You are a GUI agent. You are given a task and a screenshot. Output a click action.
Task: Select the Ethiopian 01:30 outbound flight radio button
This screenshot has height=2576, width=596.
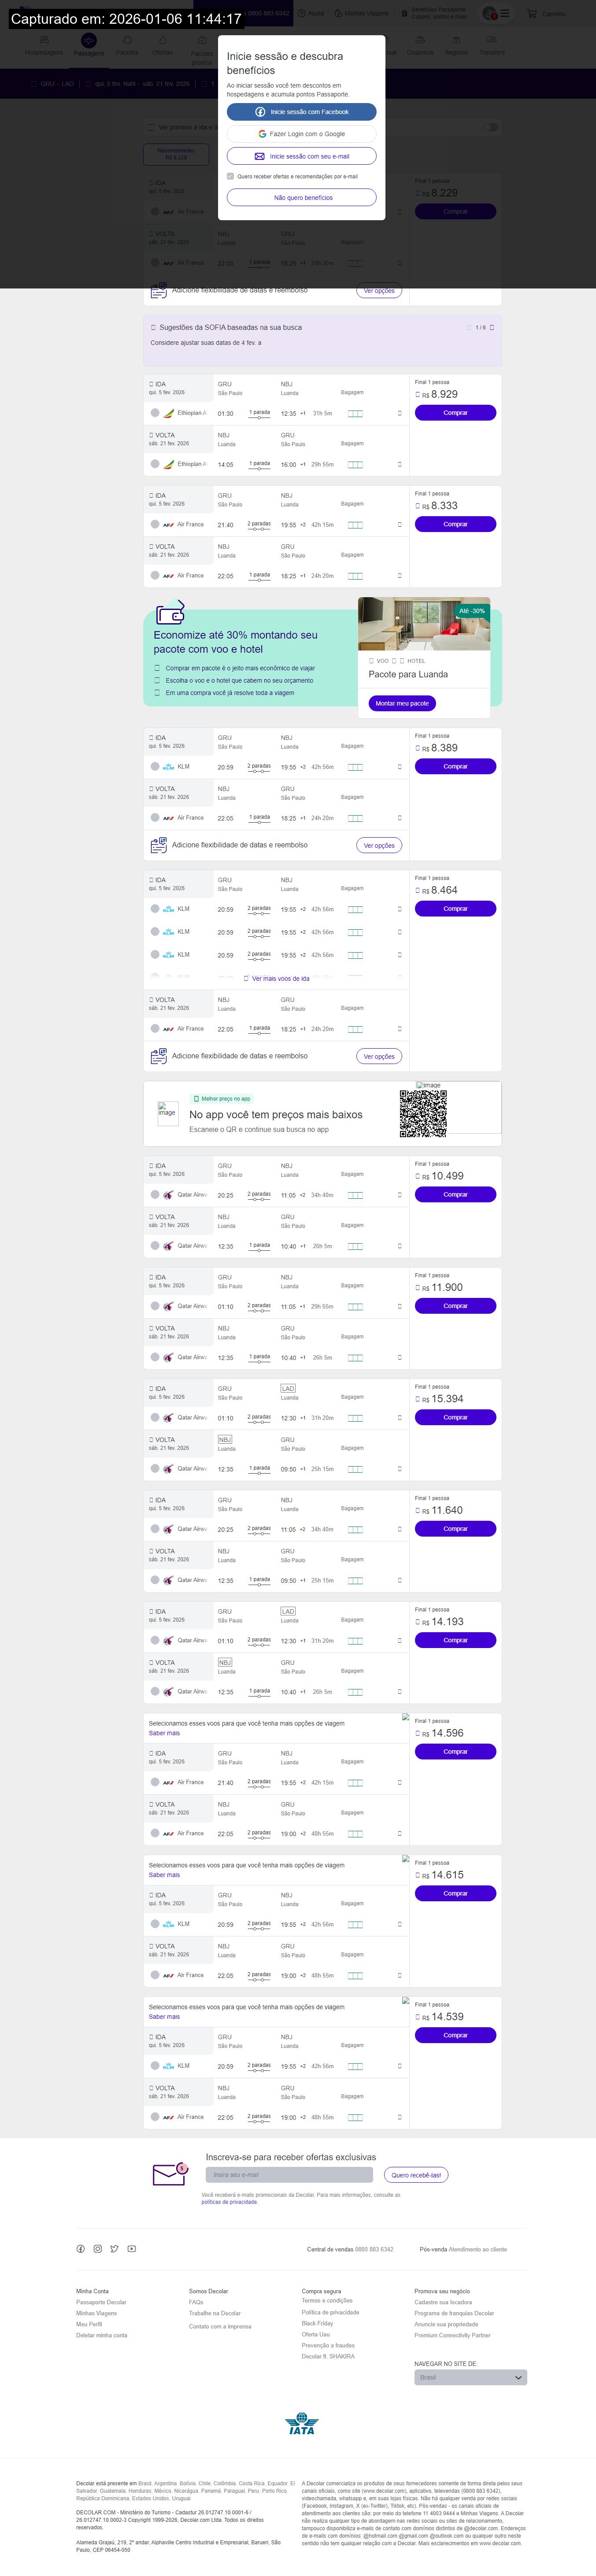pyautogui.click(x=155, y=413)
